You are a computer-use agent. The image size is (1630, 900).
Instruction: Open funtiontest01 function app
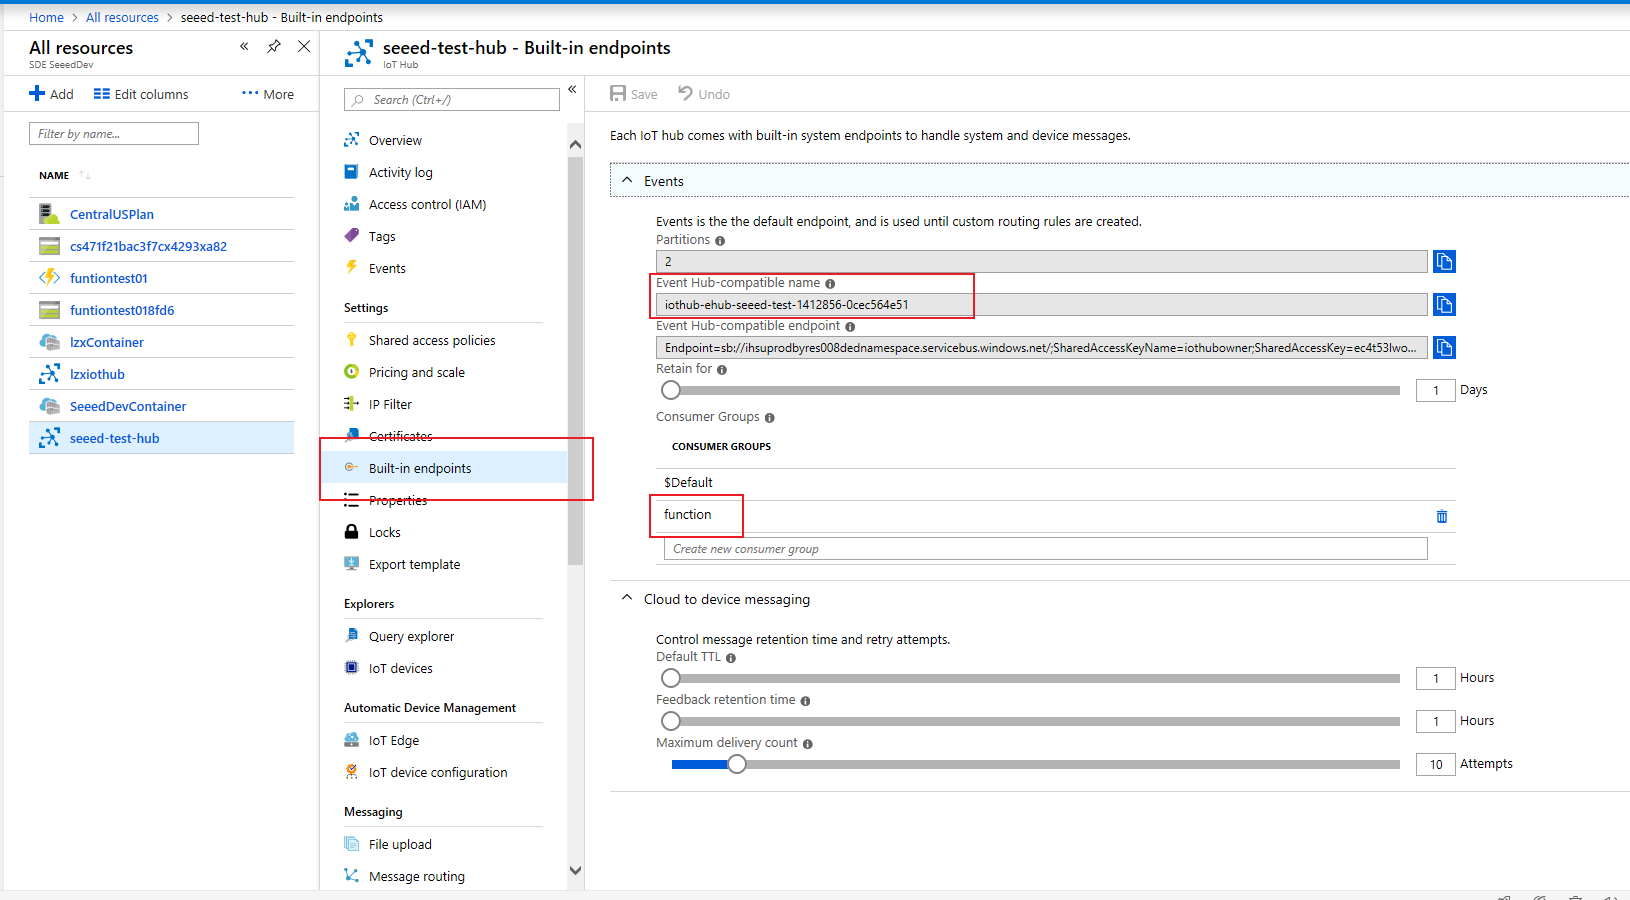(109, 278)
